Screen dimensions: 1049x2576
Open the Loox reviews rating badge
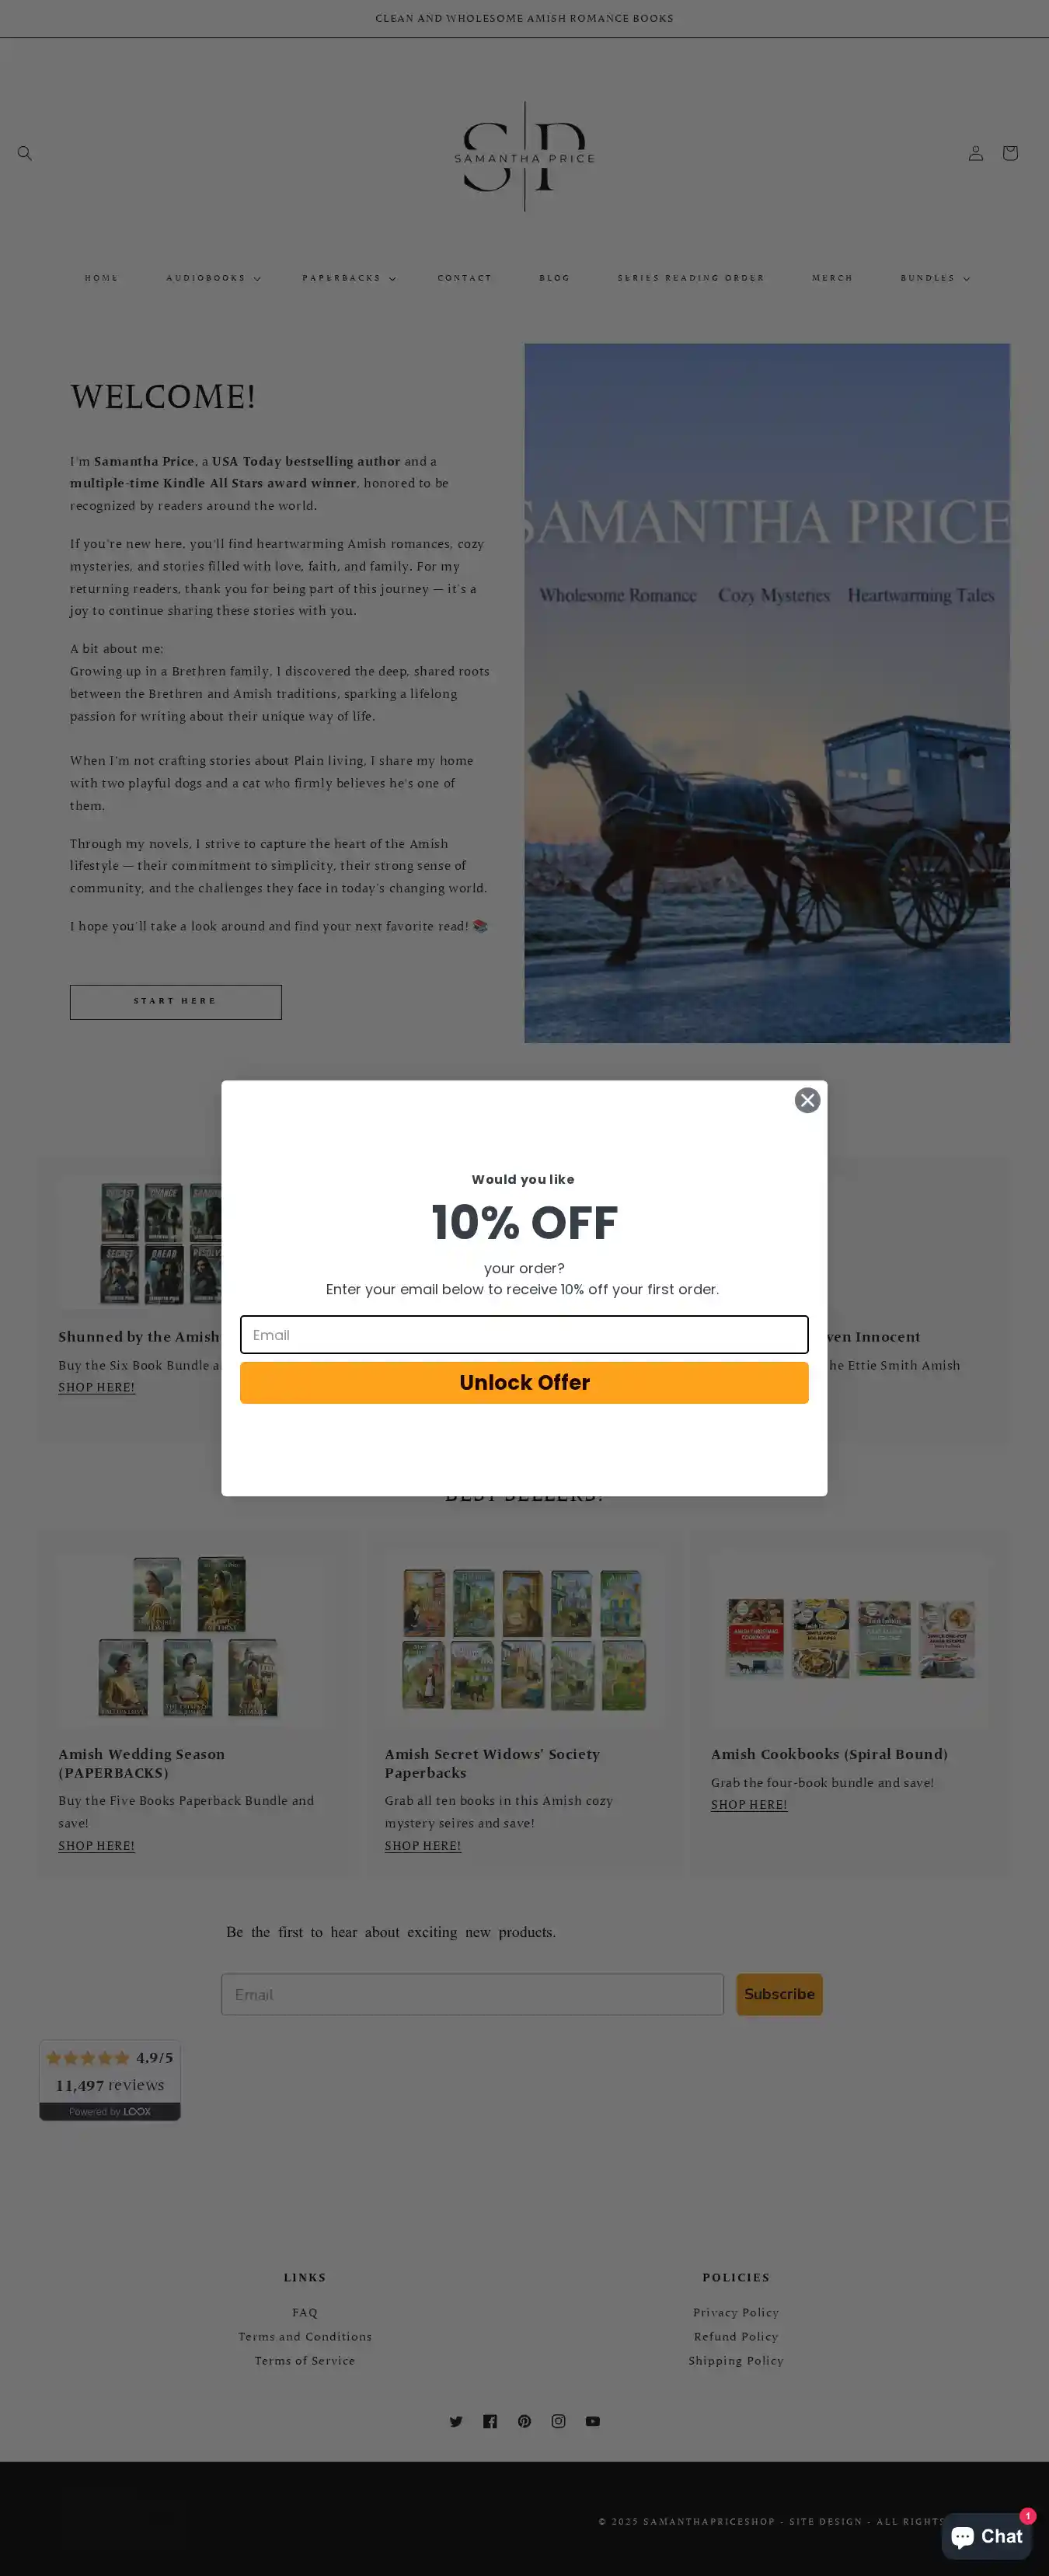[110, 2080]
